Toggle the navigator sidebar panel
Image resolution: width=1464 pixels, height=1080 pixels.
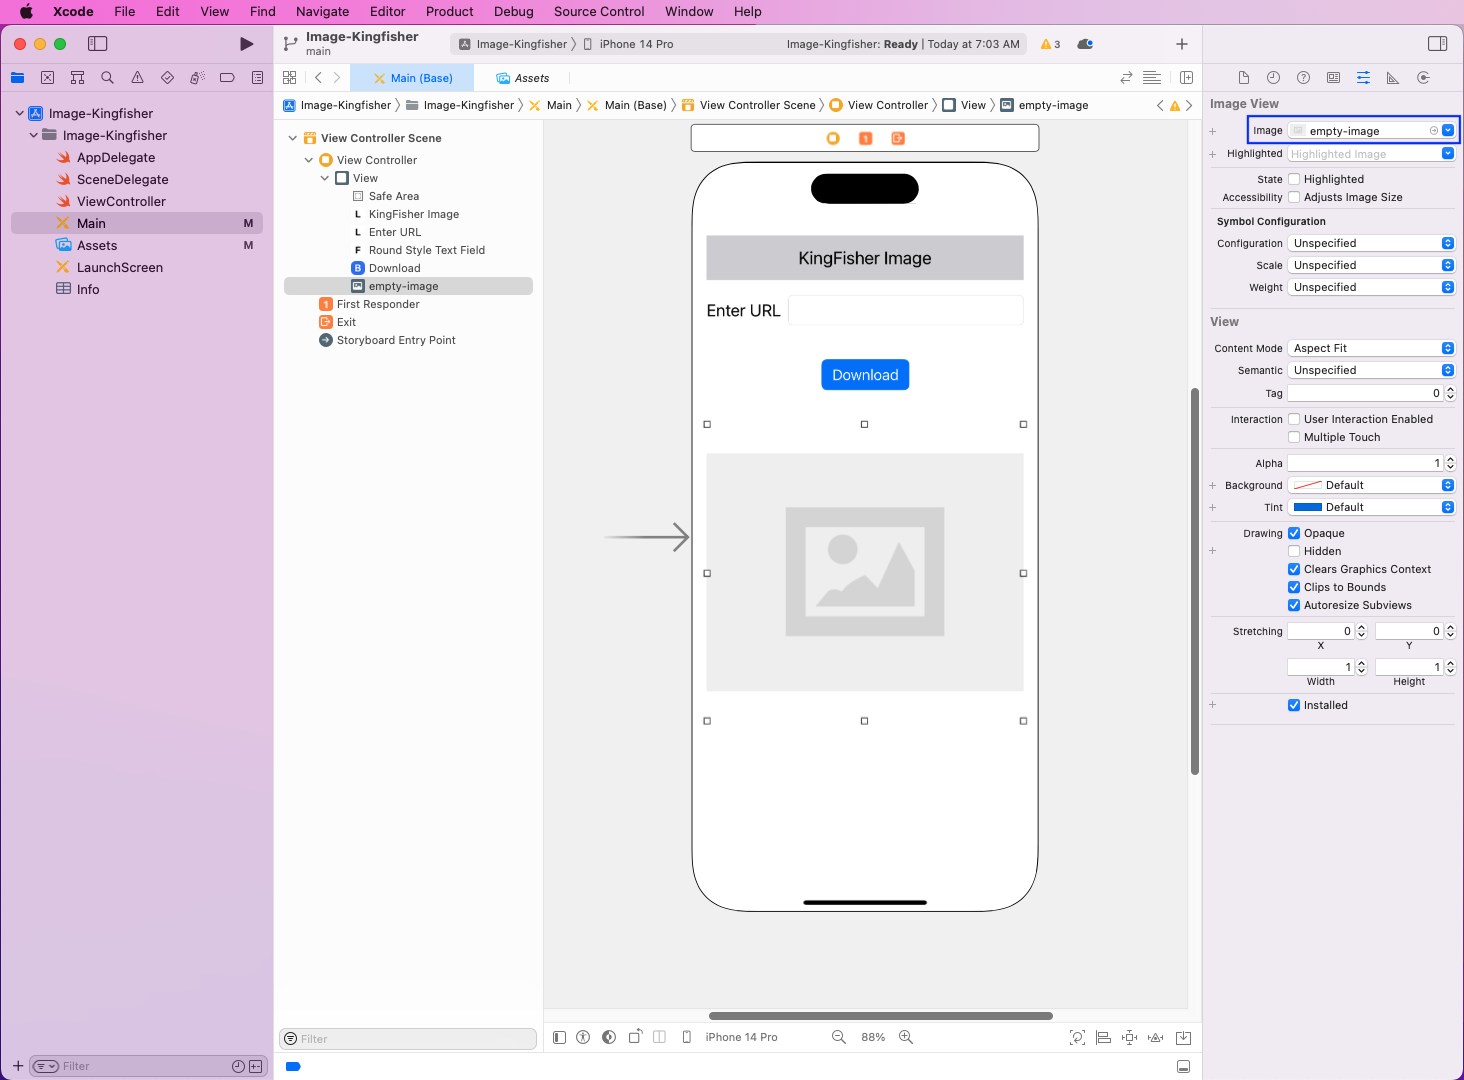[97, 44]
